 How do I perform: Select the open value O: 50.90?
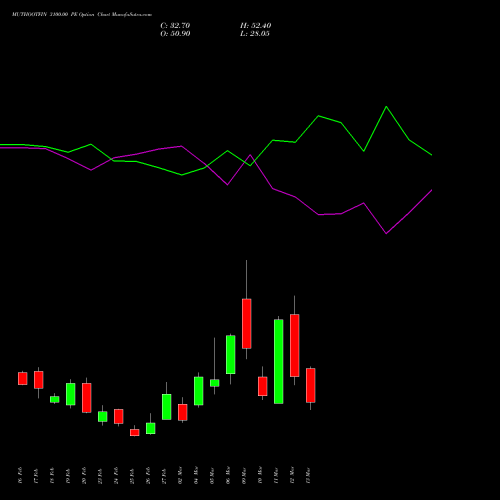click(175, 34)
